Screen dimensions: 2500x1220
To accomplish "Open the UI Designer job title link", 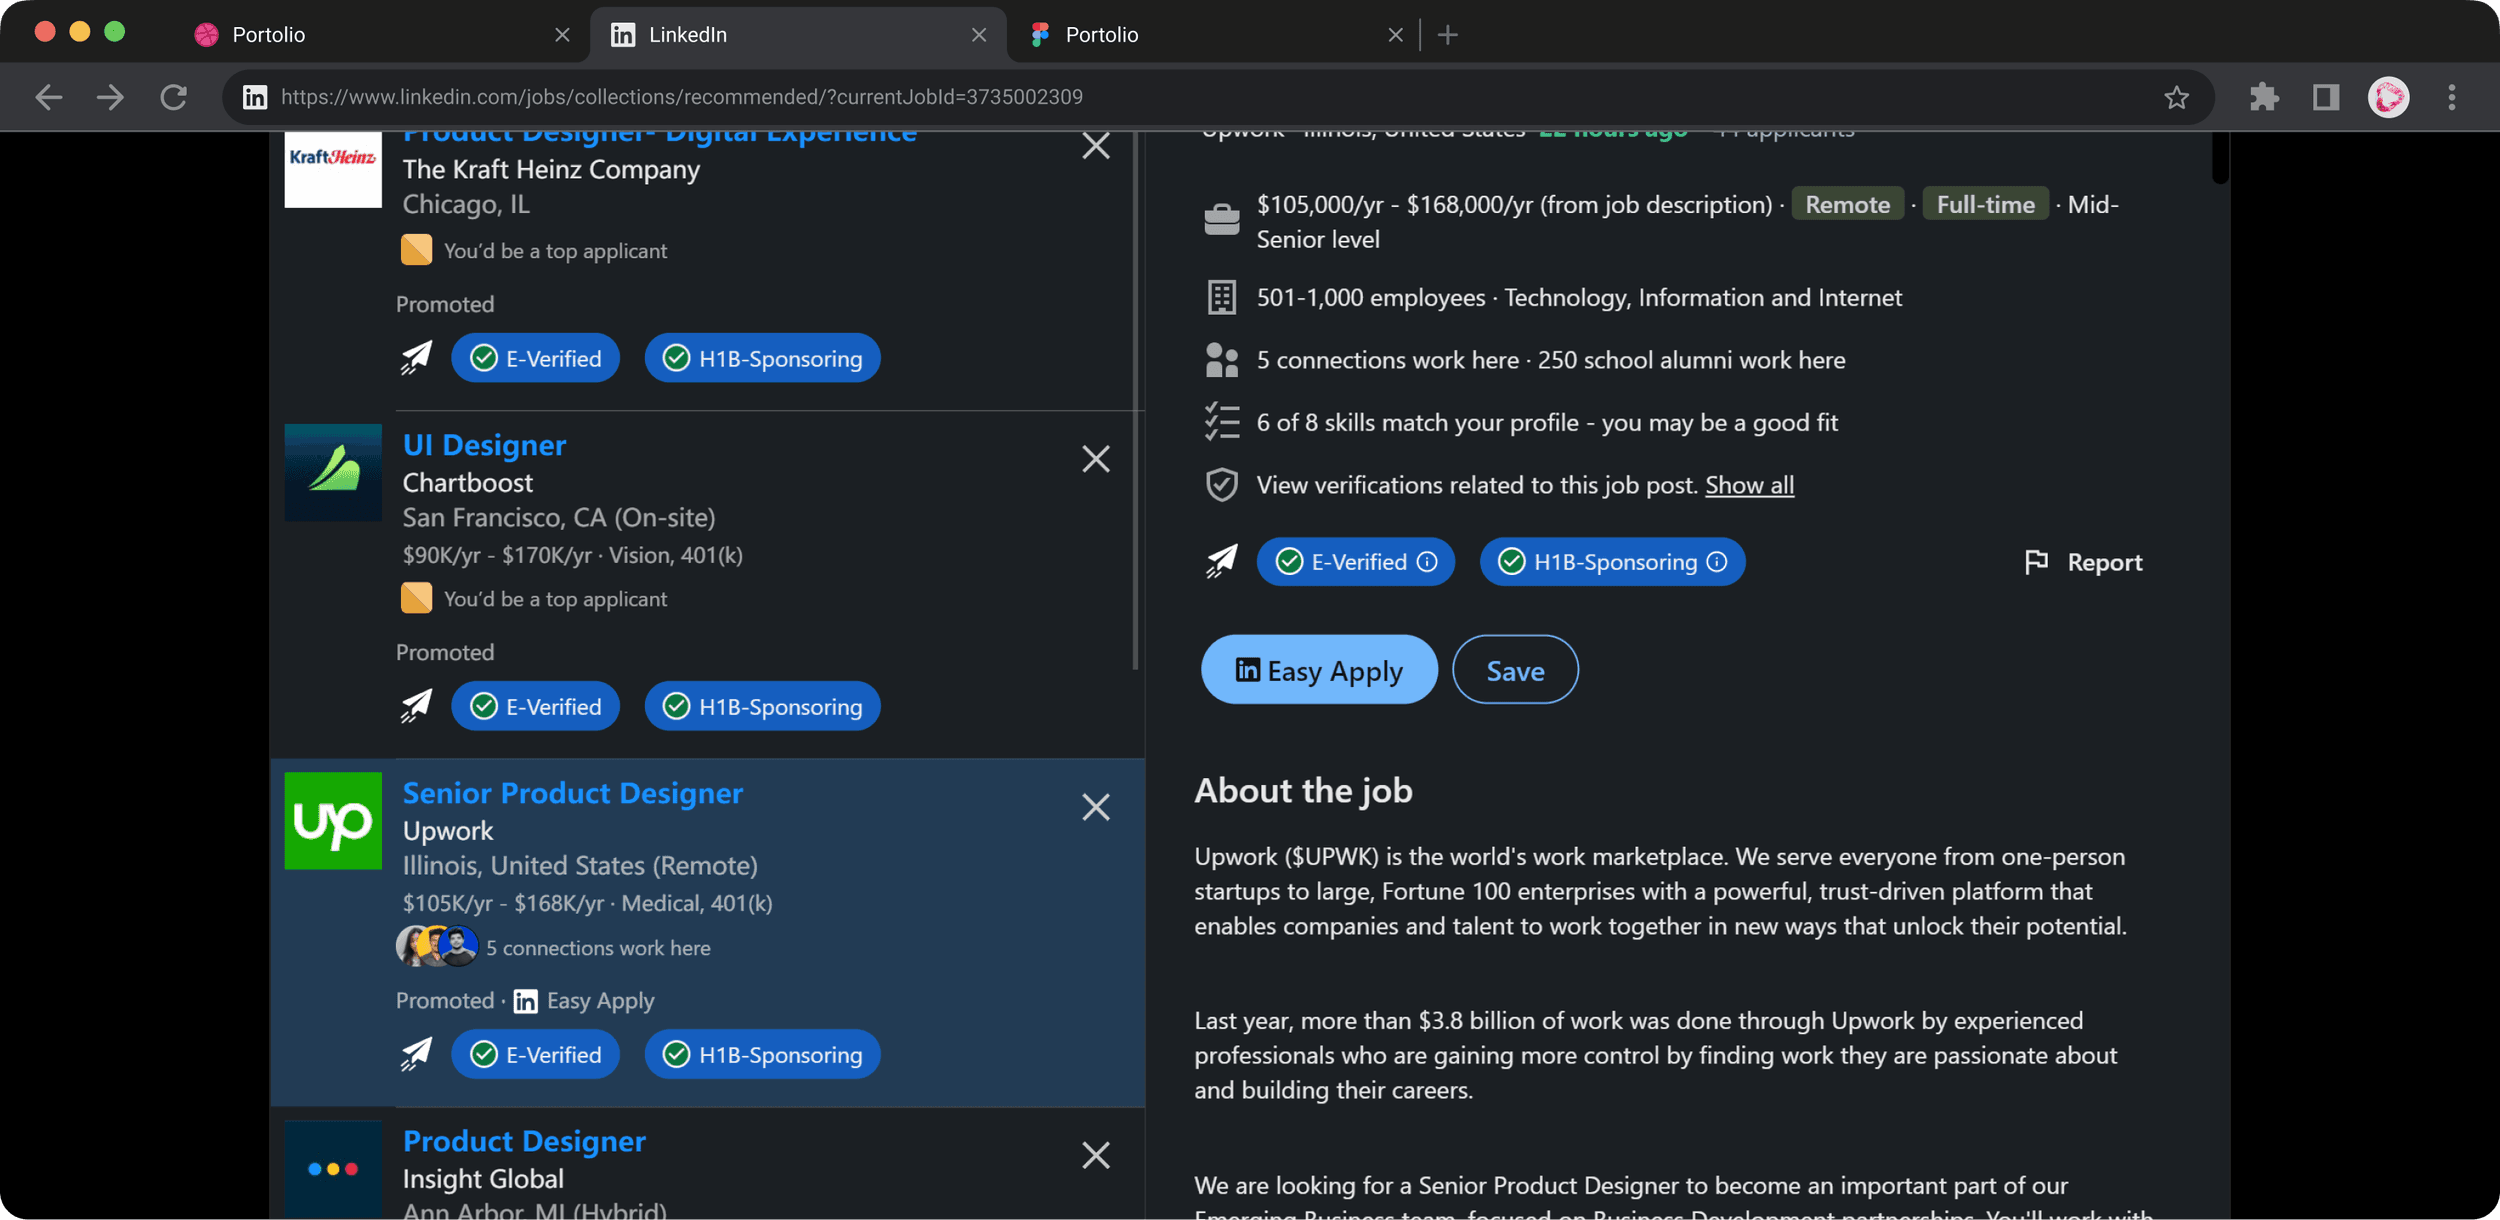I will coord(484,445).
